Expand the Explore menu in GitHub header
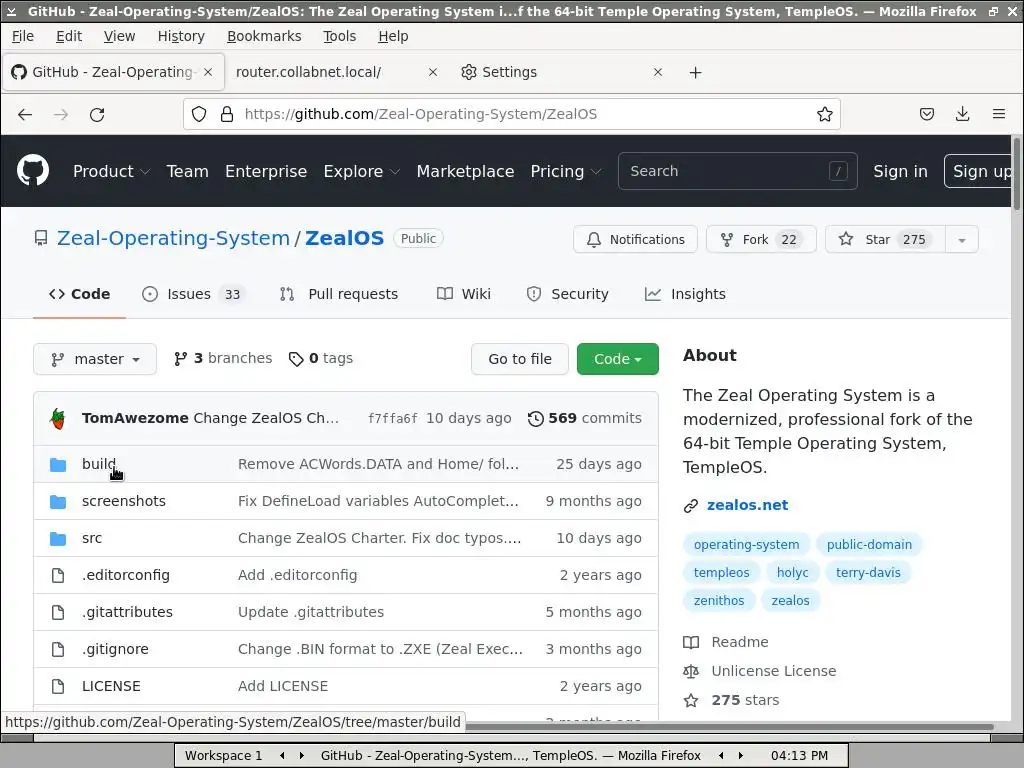 [361, 171]
